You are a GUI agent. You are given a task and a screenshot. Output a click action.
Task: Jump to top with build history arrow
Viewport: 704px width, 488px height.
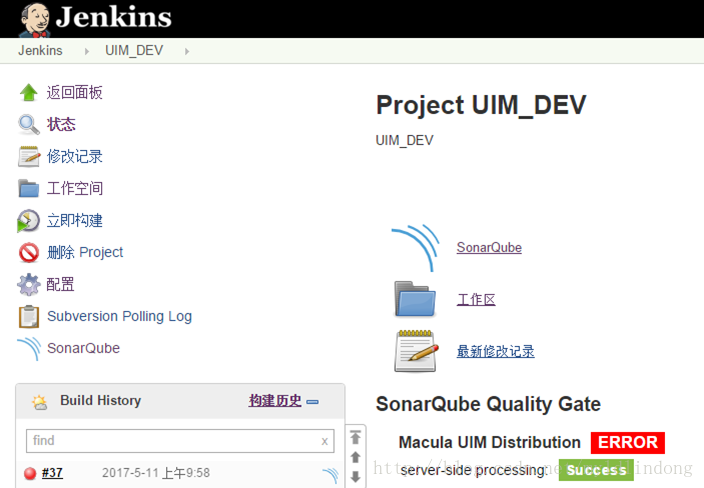point(355,437)
